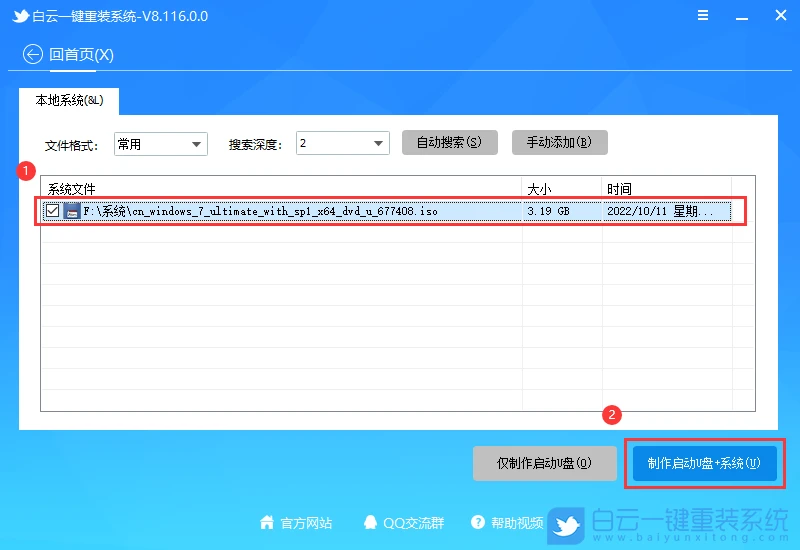The width and height of the screenshot is (800, 550).
Task: Open the hamburger menu icon in title bar
Action: (703, 15)
